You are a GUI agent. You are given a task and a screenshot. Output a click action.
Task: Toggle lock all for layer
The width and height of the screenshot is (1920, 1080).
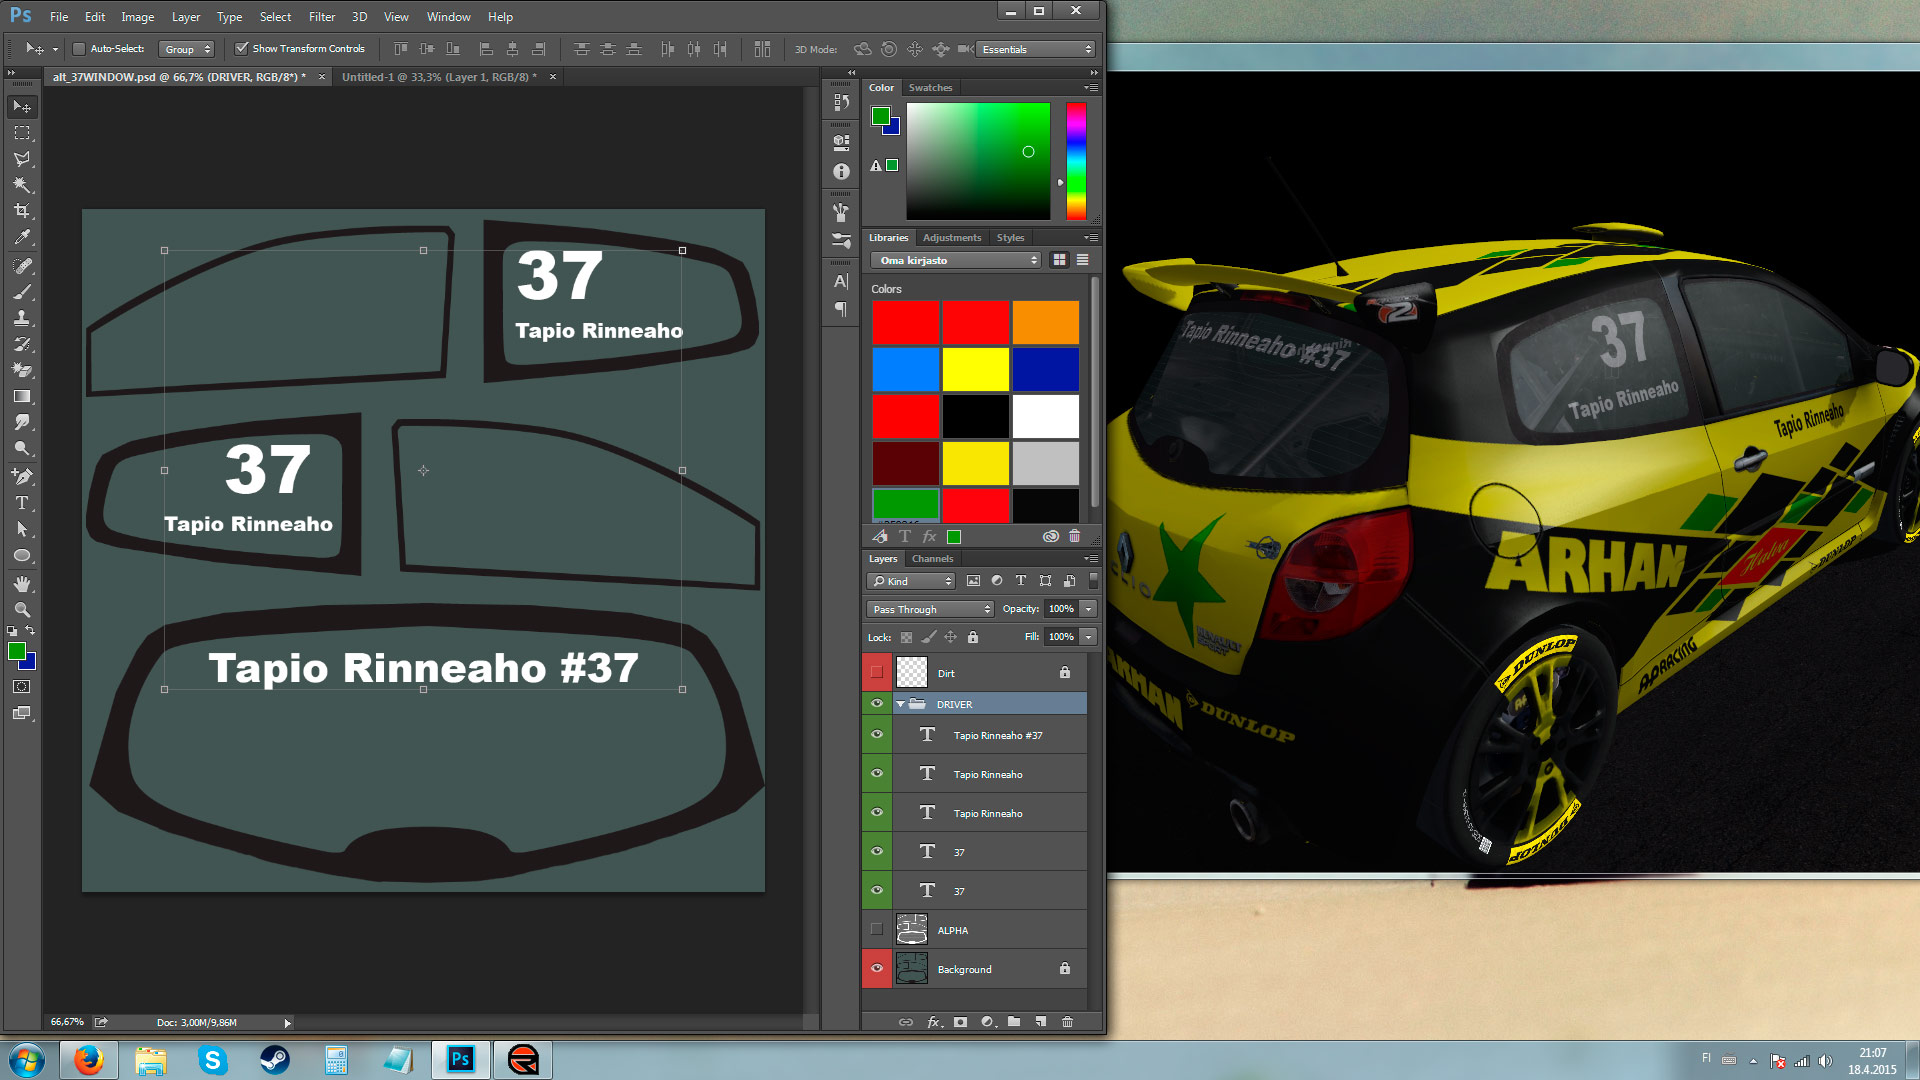(973, 637)
